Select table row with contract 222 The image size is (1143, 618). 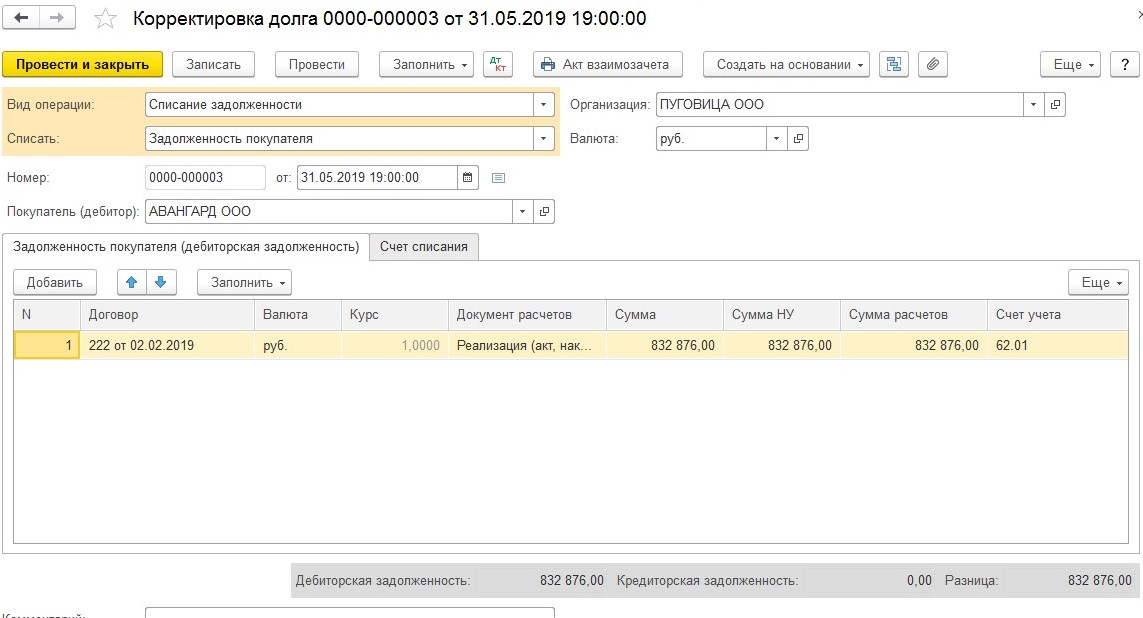point(165,345)
